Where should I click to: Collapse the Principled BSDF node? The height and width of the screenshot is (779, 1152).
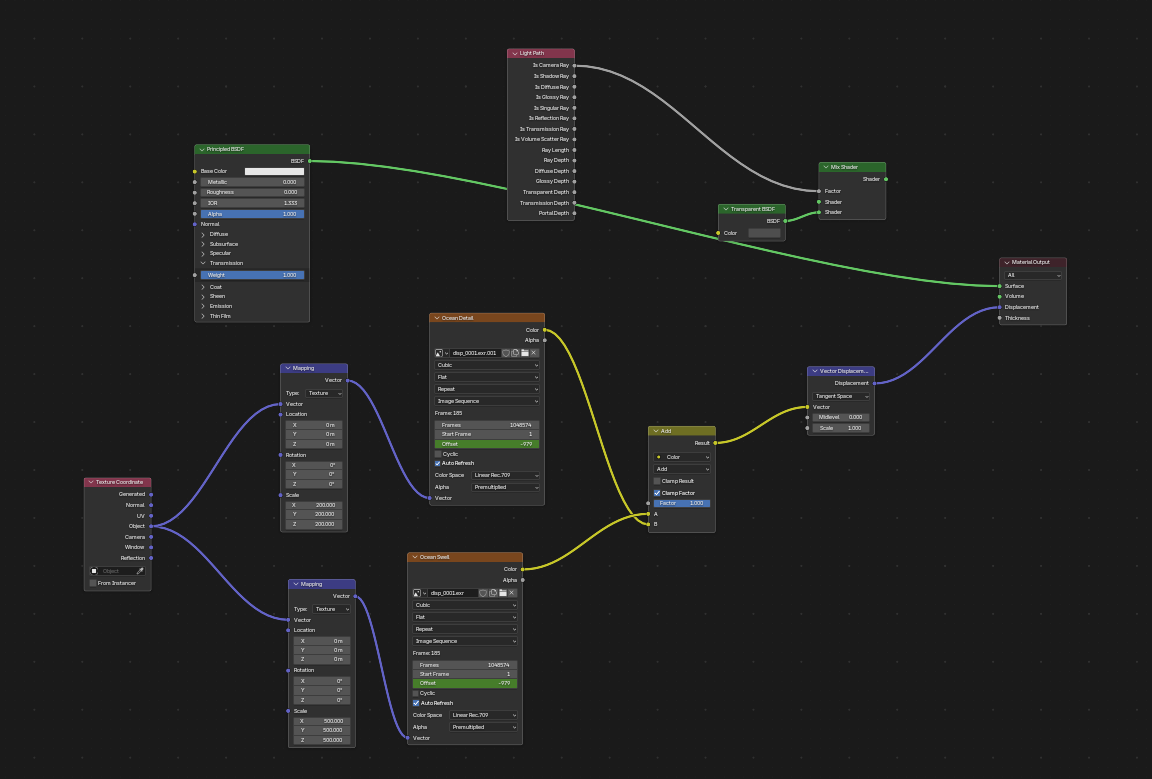coord(201,150)
